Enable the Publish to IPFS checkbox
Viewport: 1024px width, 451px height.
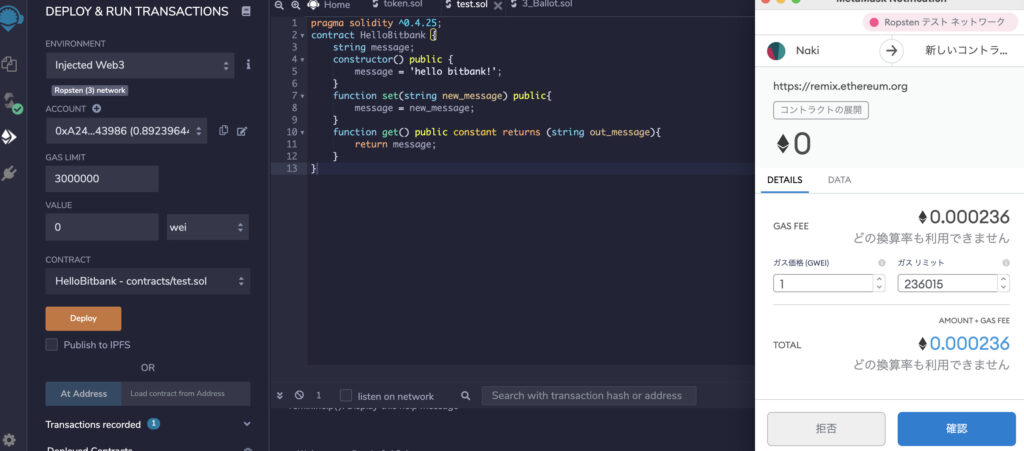[52, 345]
